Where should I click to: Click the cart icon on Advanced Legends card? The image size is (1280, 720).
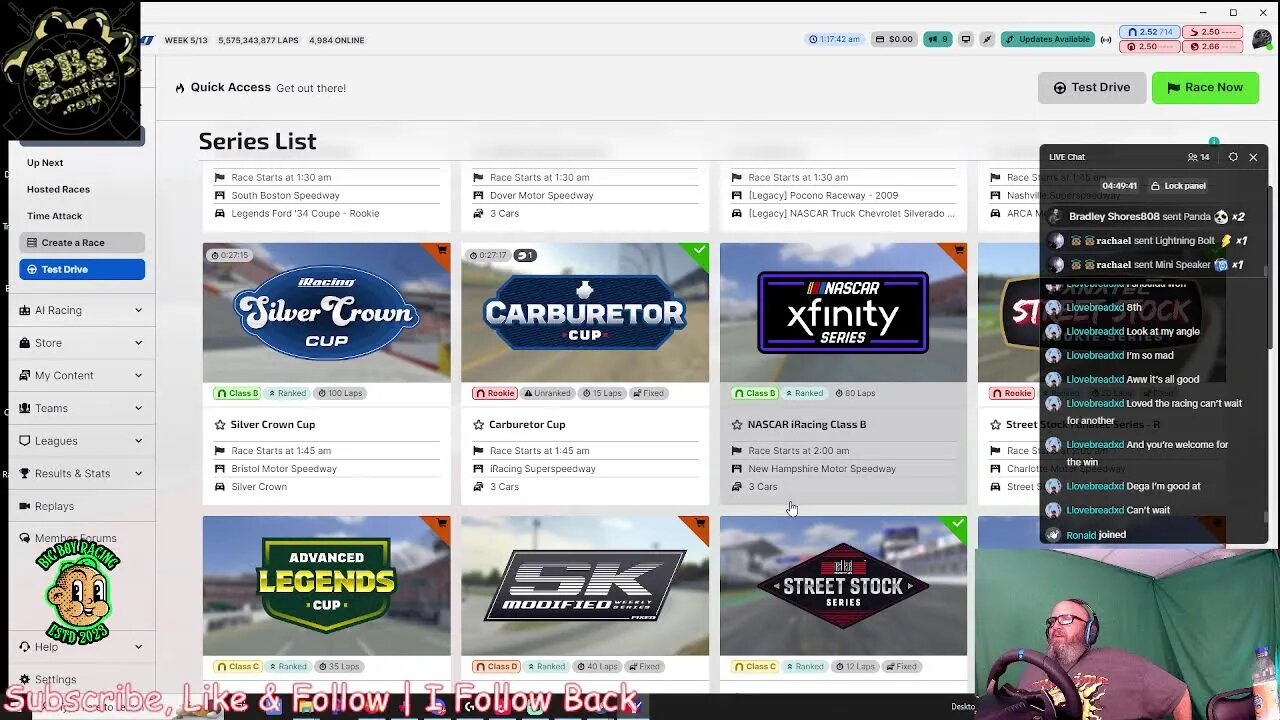click(x=442, y=523)
